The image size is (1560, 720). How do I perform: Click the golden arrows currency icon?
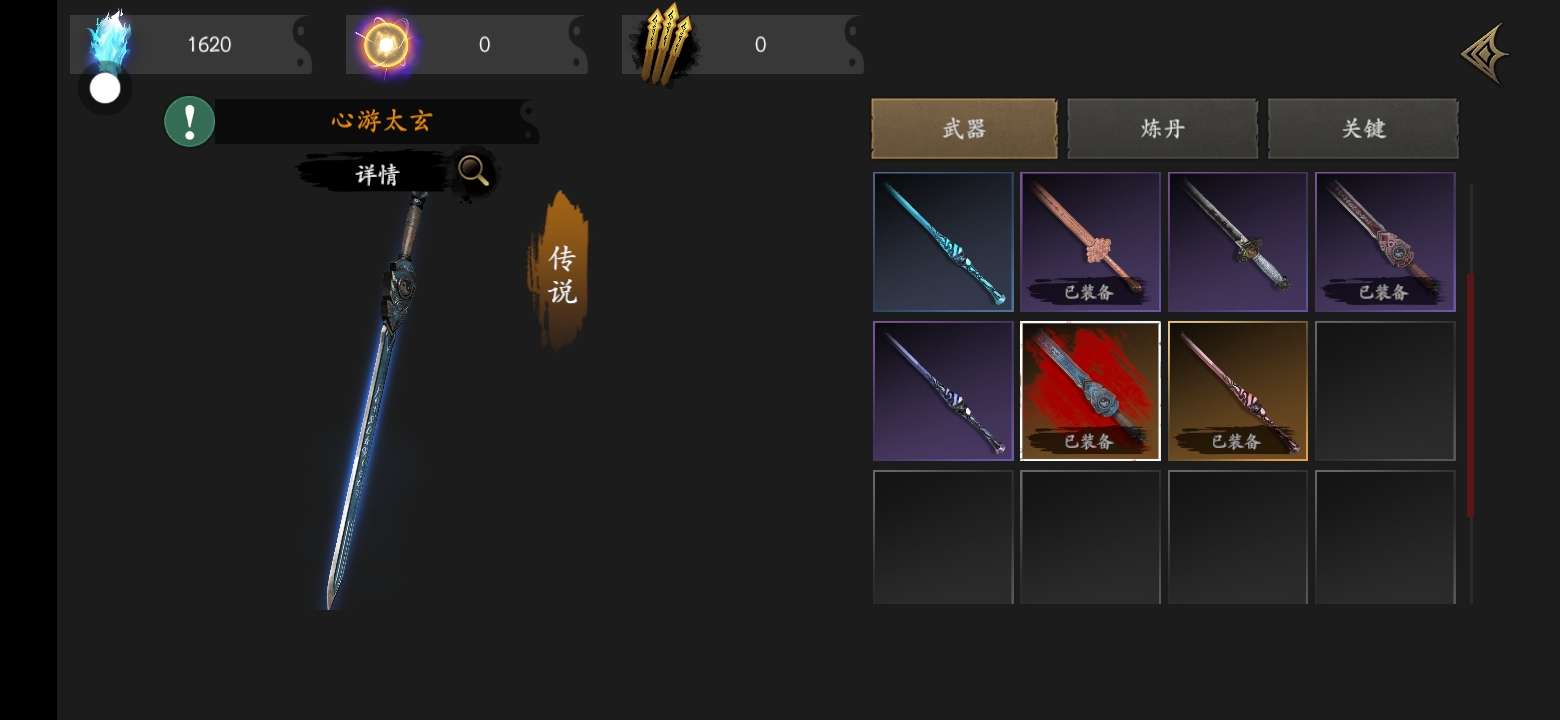point(665,44)
